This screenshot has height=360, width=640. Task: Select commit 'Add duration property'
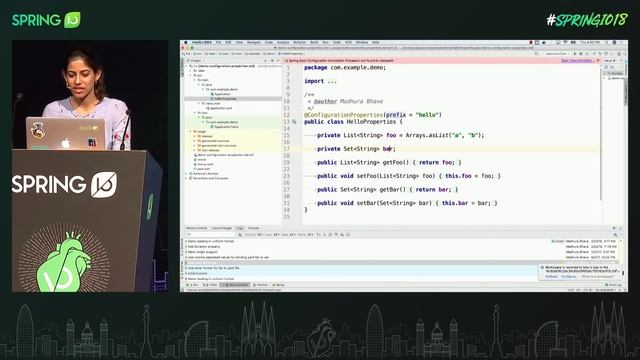pos(203,247)
